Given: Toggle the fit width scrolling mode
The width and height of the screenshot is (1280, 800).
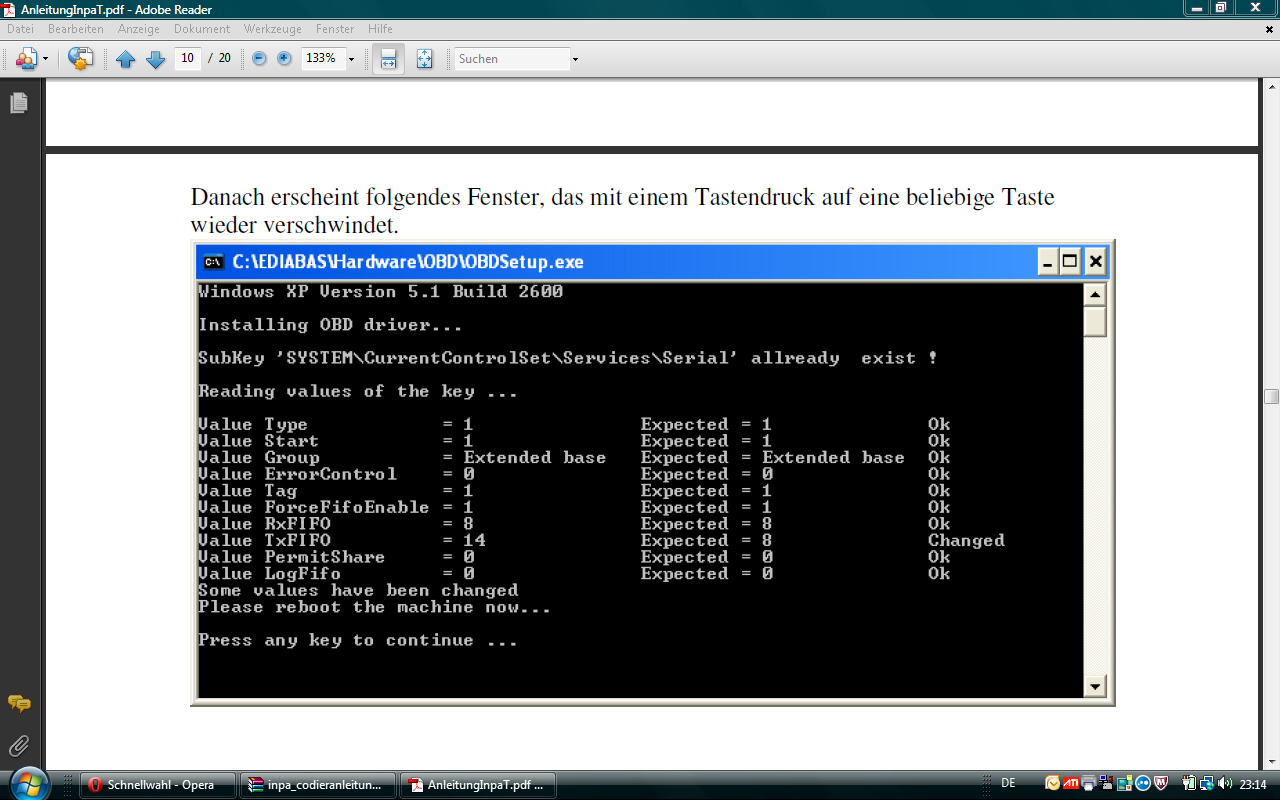Looking at the screenshot, I should tap(388, 59).
